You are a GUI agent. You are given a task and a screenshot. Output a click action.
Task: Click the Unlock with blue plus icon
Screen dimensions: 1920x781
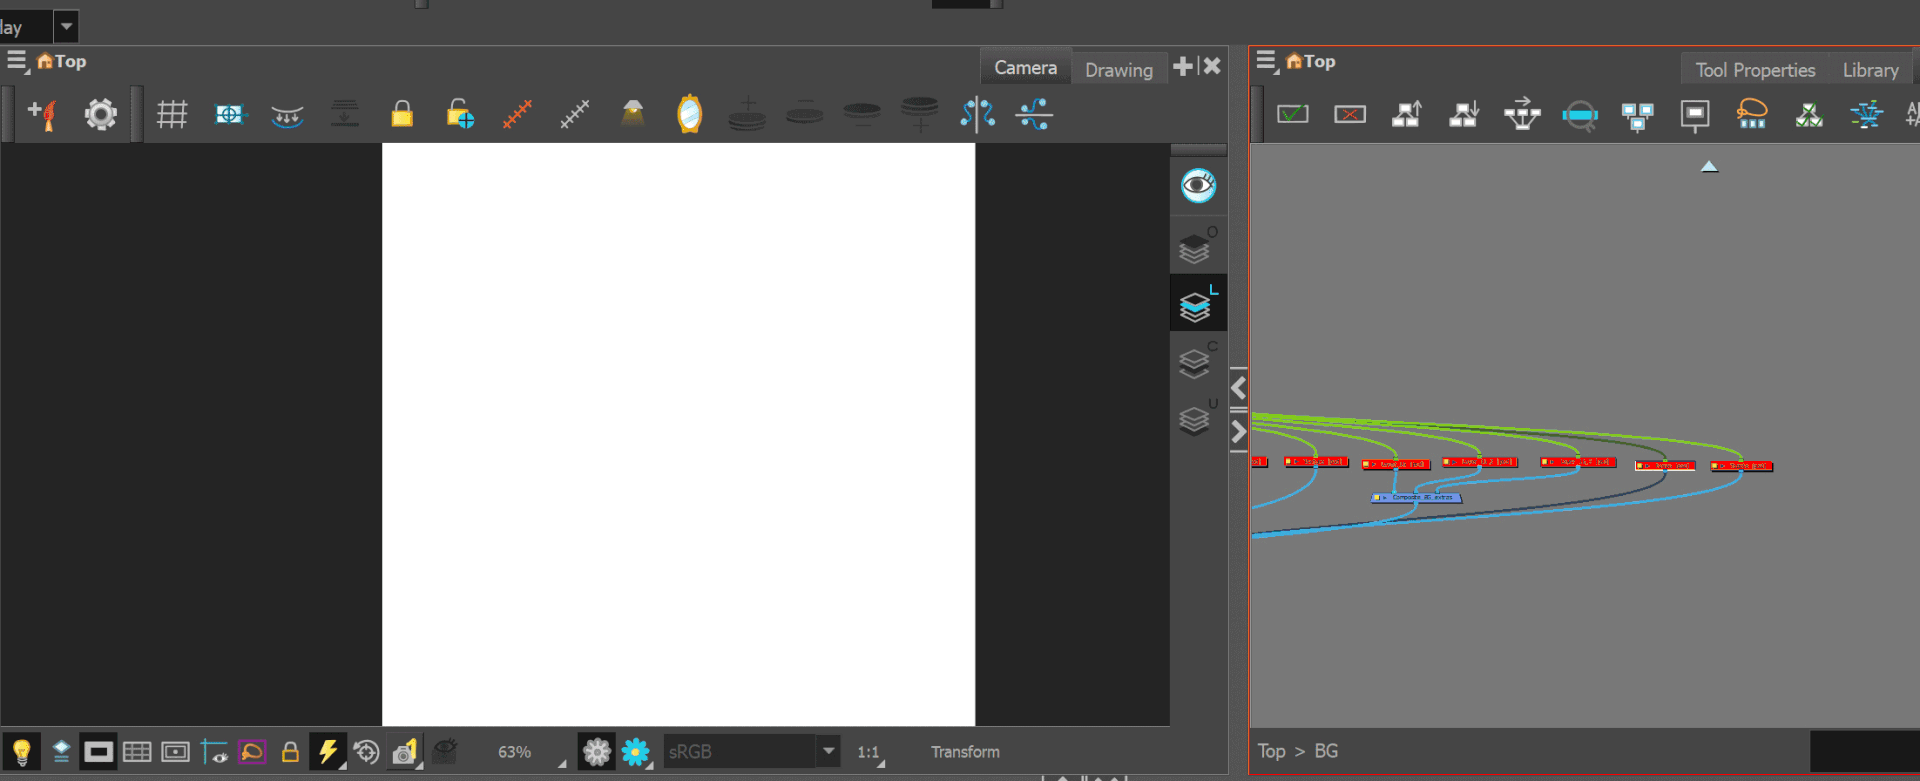(459, 114)
